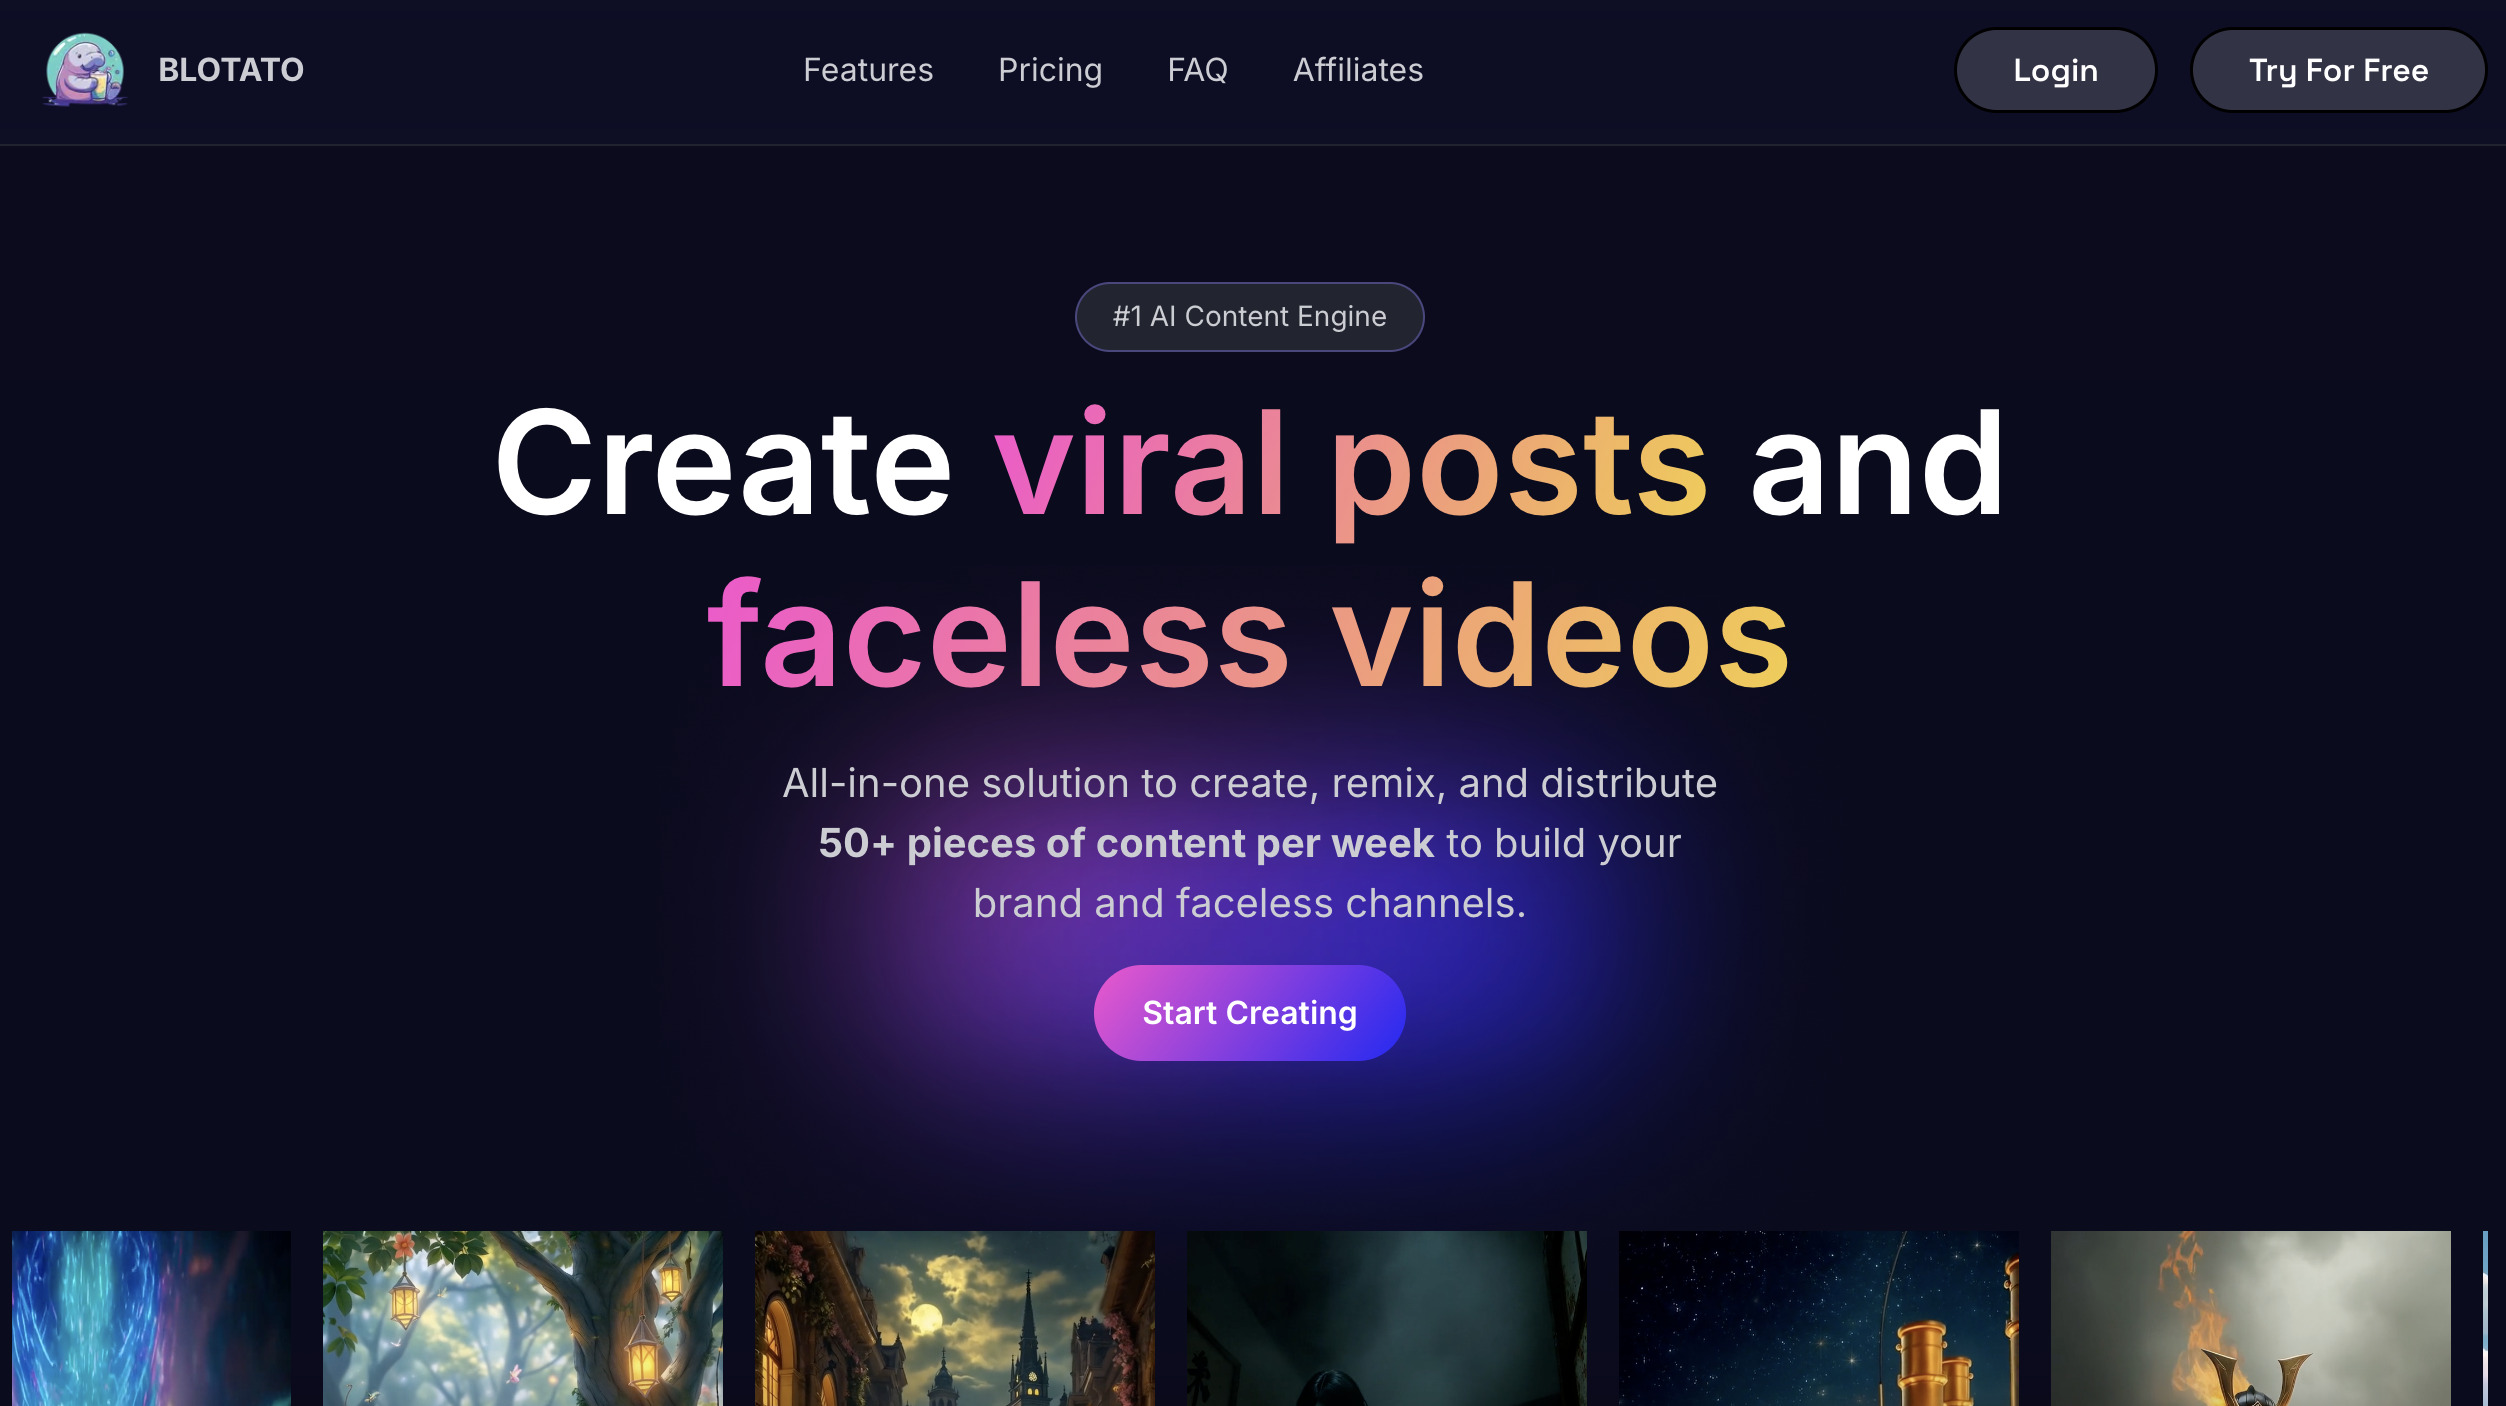The height and width of the screenshot is (1406, 2506).
Task: Open the Pricing page
Action: click(1050, 70)
